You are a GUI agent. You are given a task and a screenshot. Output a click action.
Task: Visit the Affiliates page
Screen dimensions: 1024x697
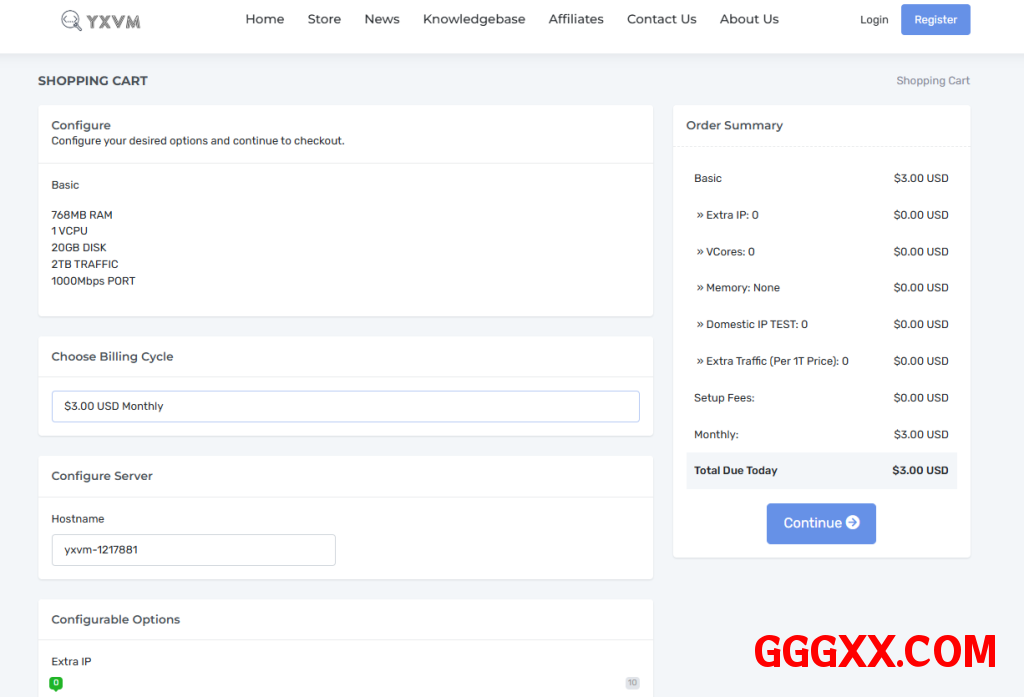[576, 19]
